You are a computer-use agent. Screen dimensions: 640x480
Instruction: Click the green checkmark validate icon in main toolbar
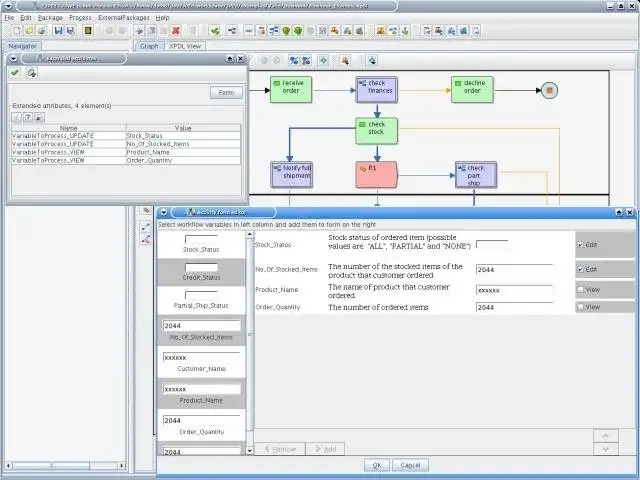point(215,31)
